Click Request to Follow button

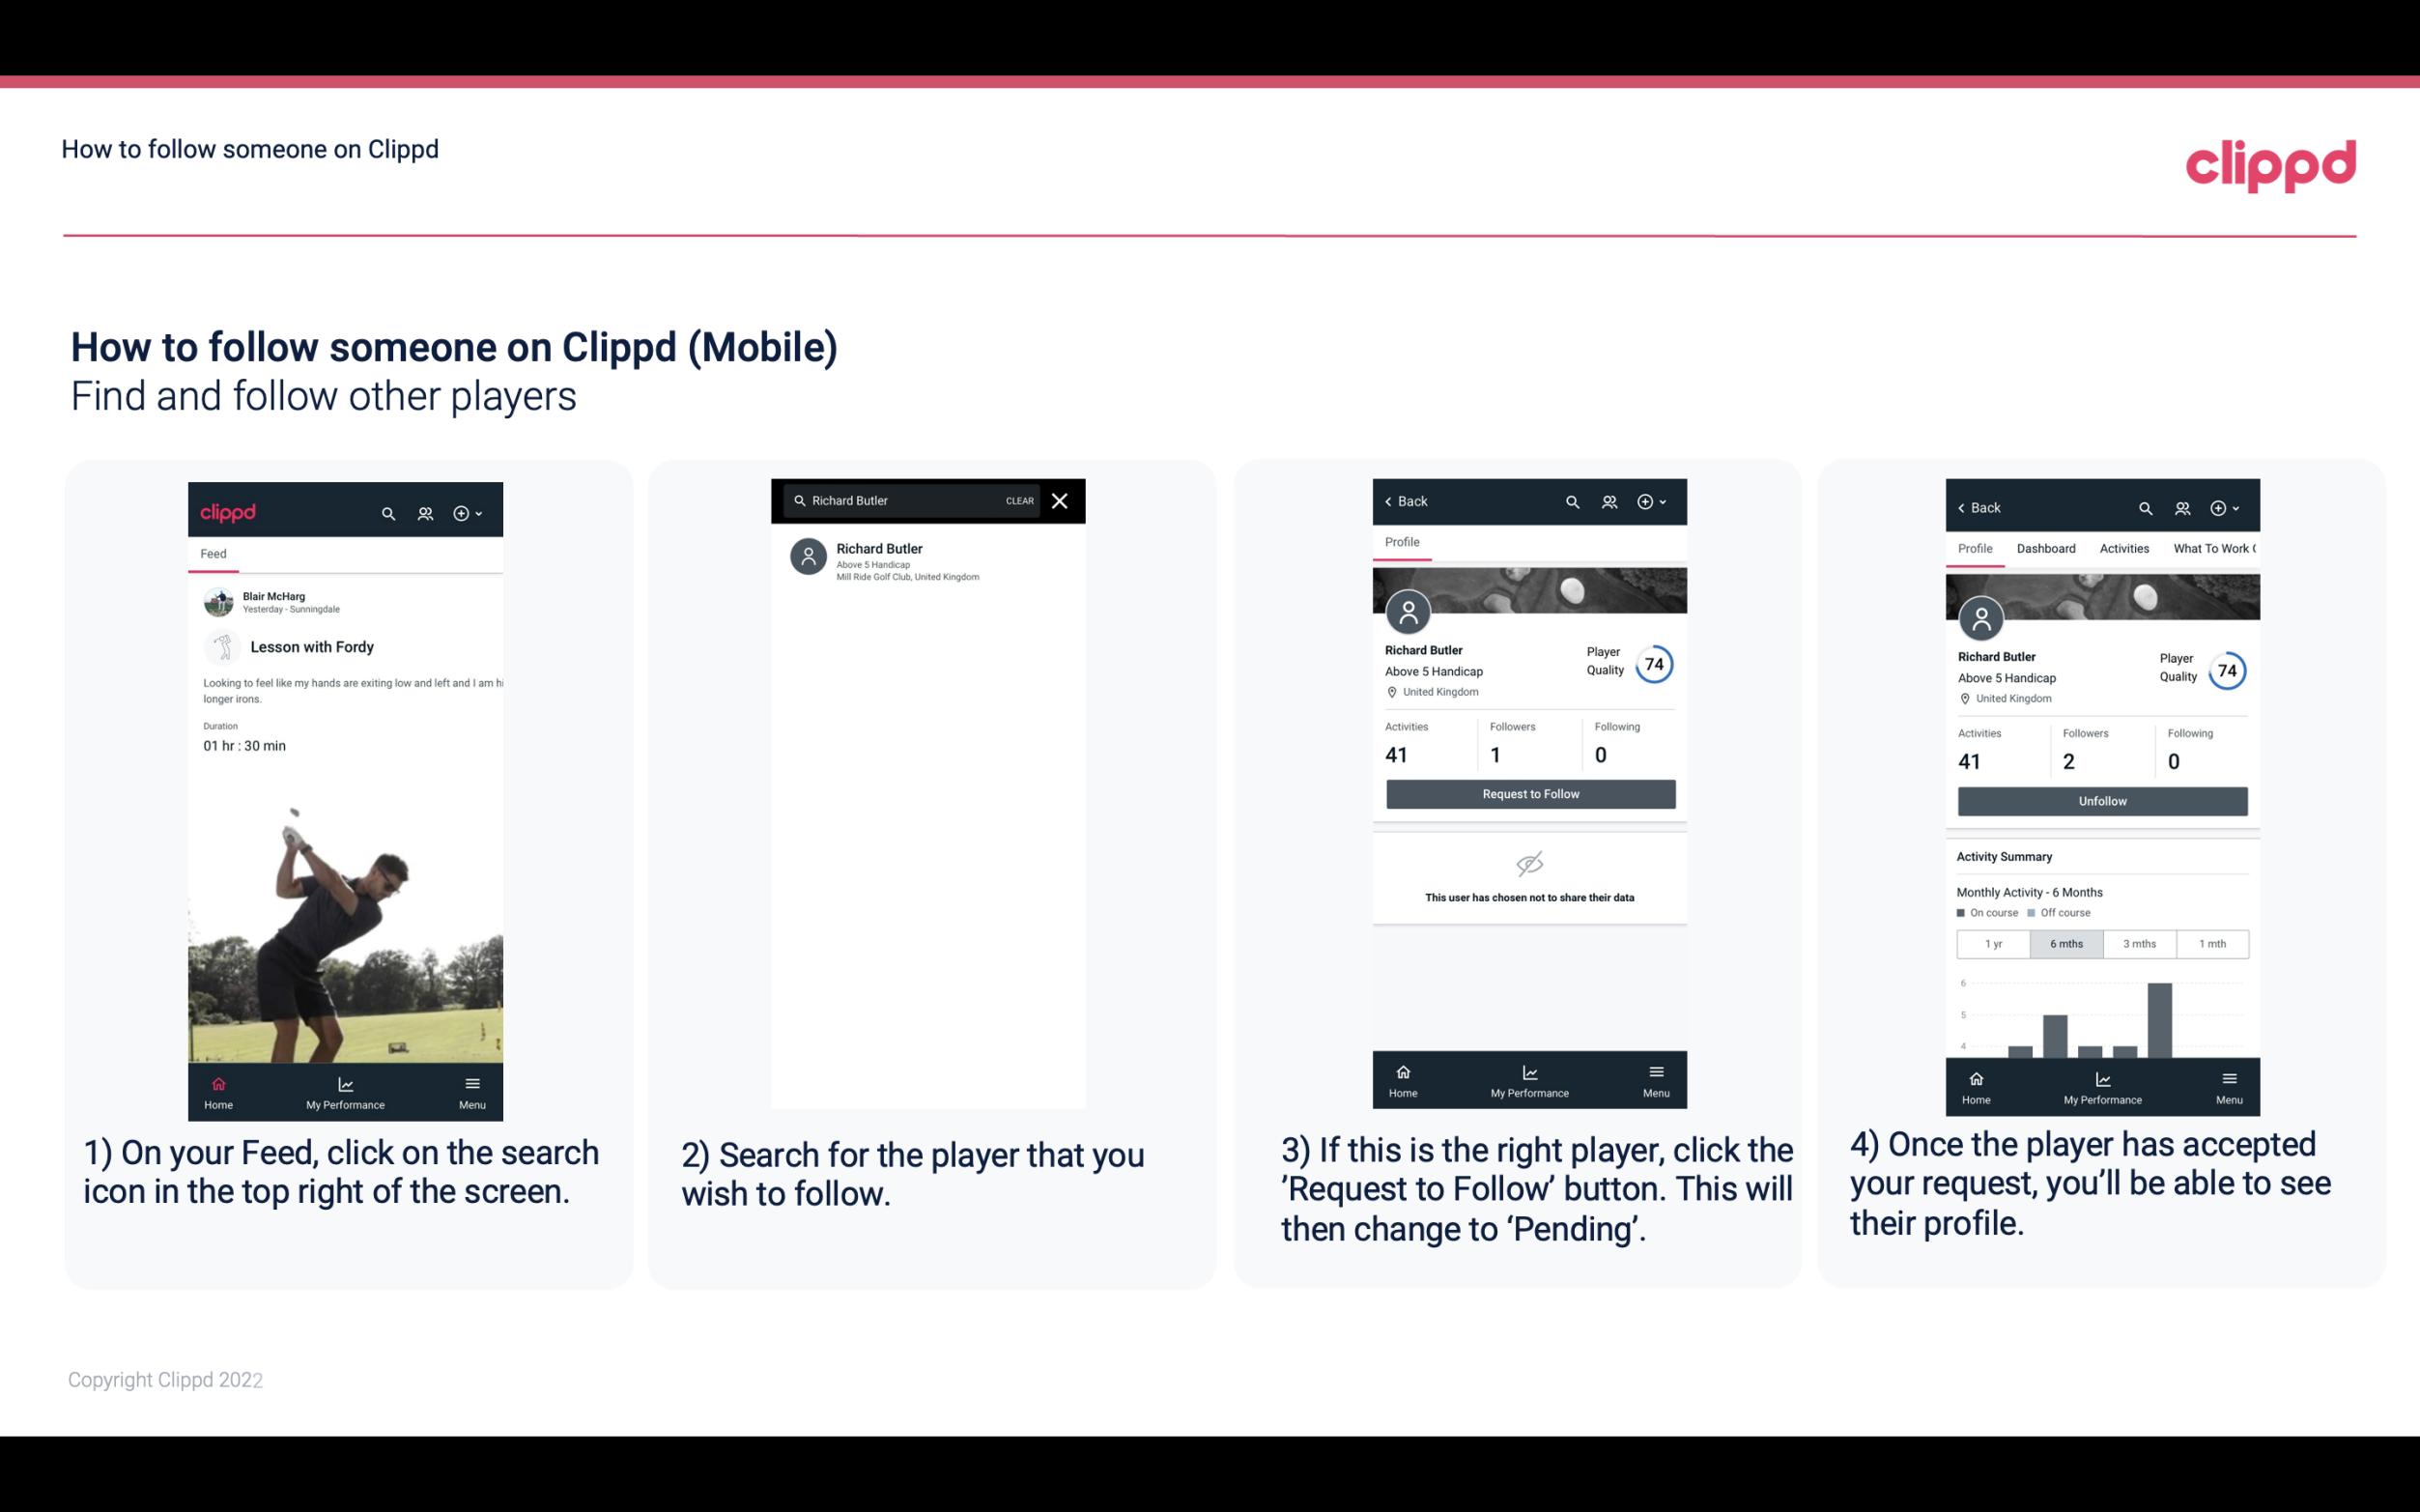pyautogui.click(x=1528, y=792)
